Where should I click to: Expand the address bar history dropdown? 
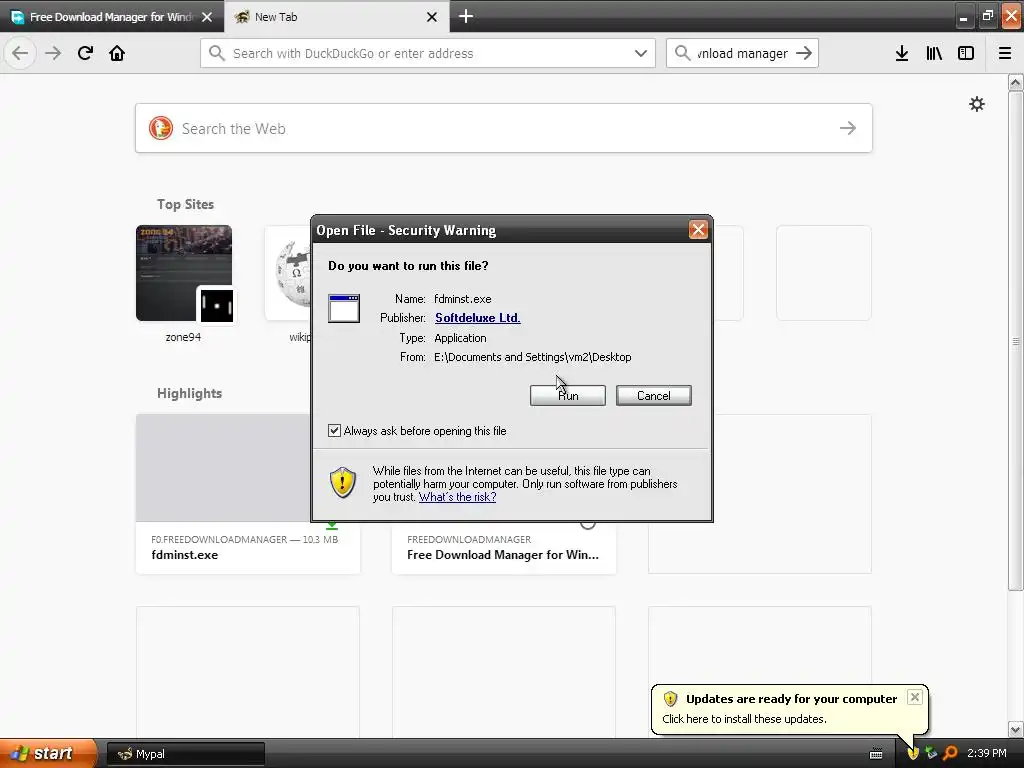(641, 53)
